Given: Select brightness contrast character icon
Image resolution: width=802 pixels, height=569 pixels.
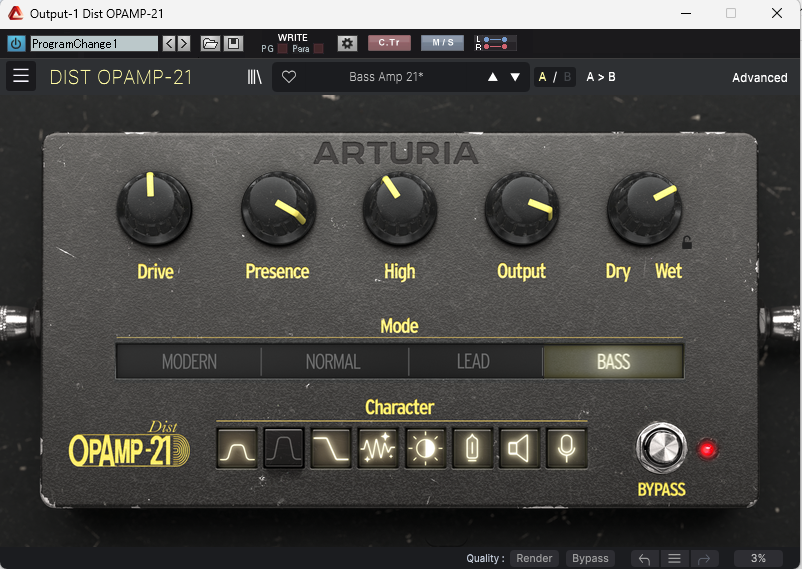Looking at the screenshot, I should (x=425, y=449).
